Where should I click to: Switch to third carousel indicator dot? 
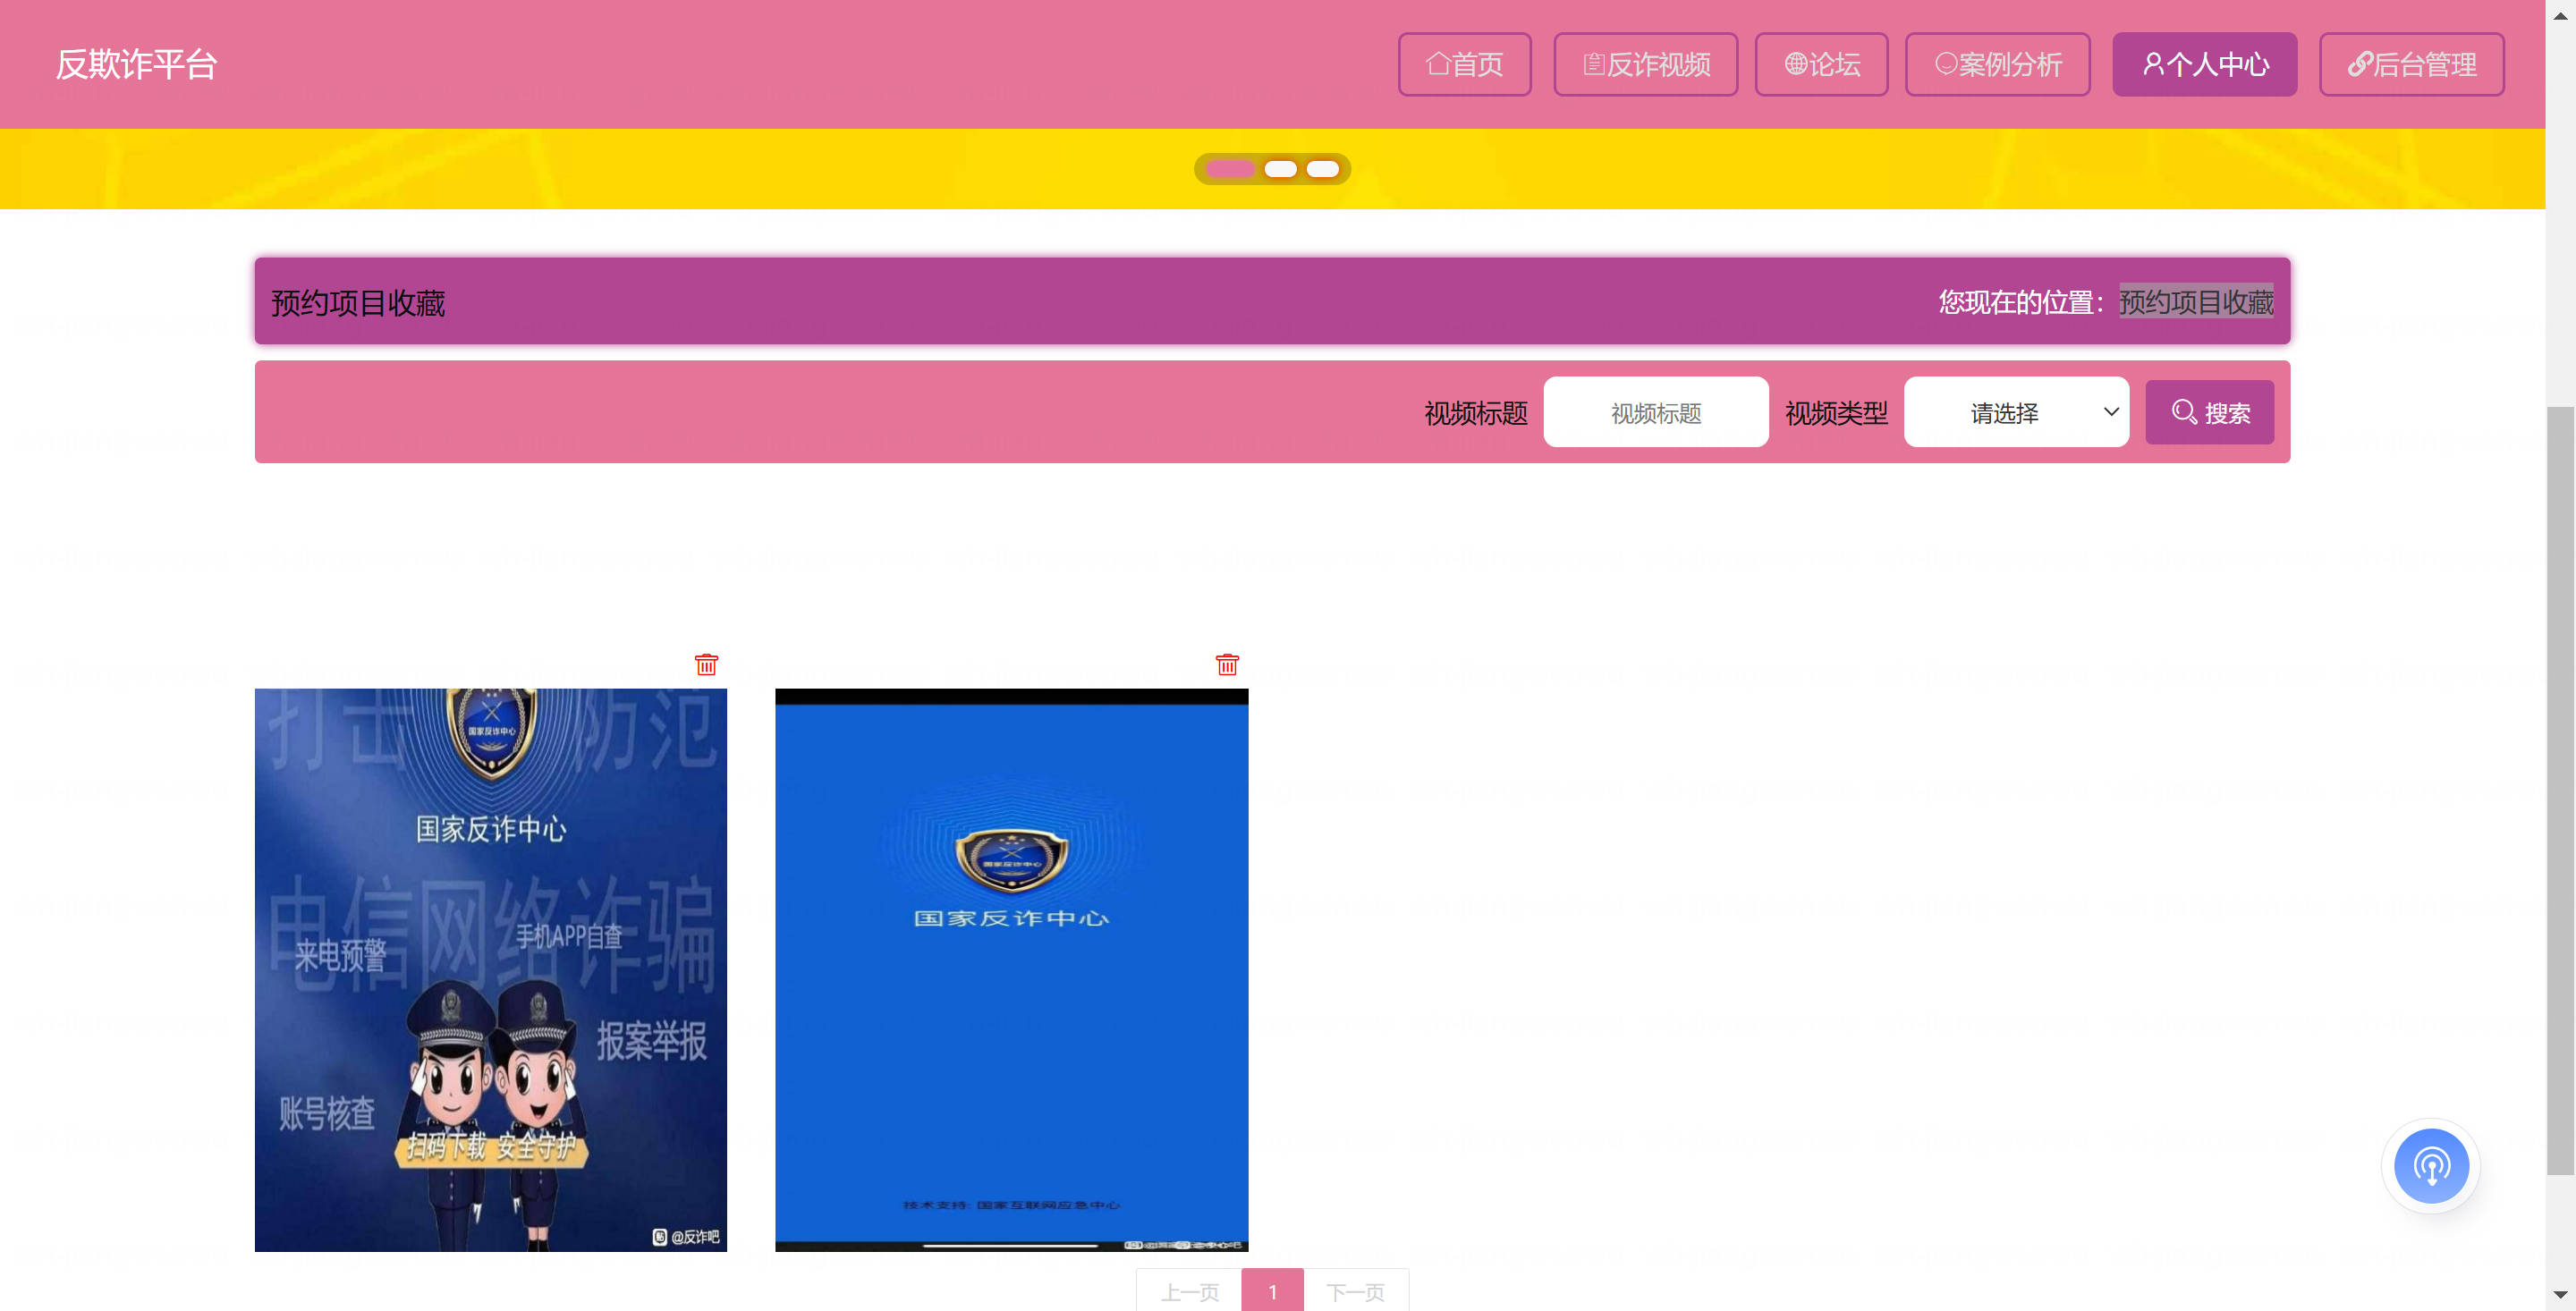[1322, 169]
